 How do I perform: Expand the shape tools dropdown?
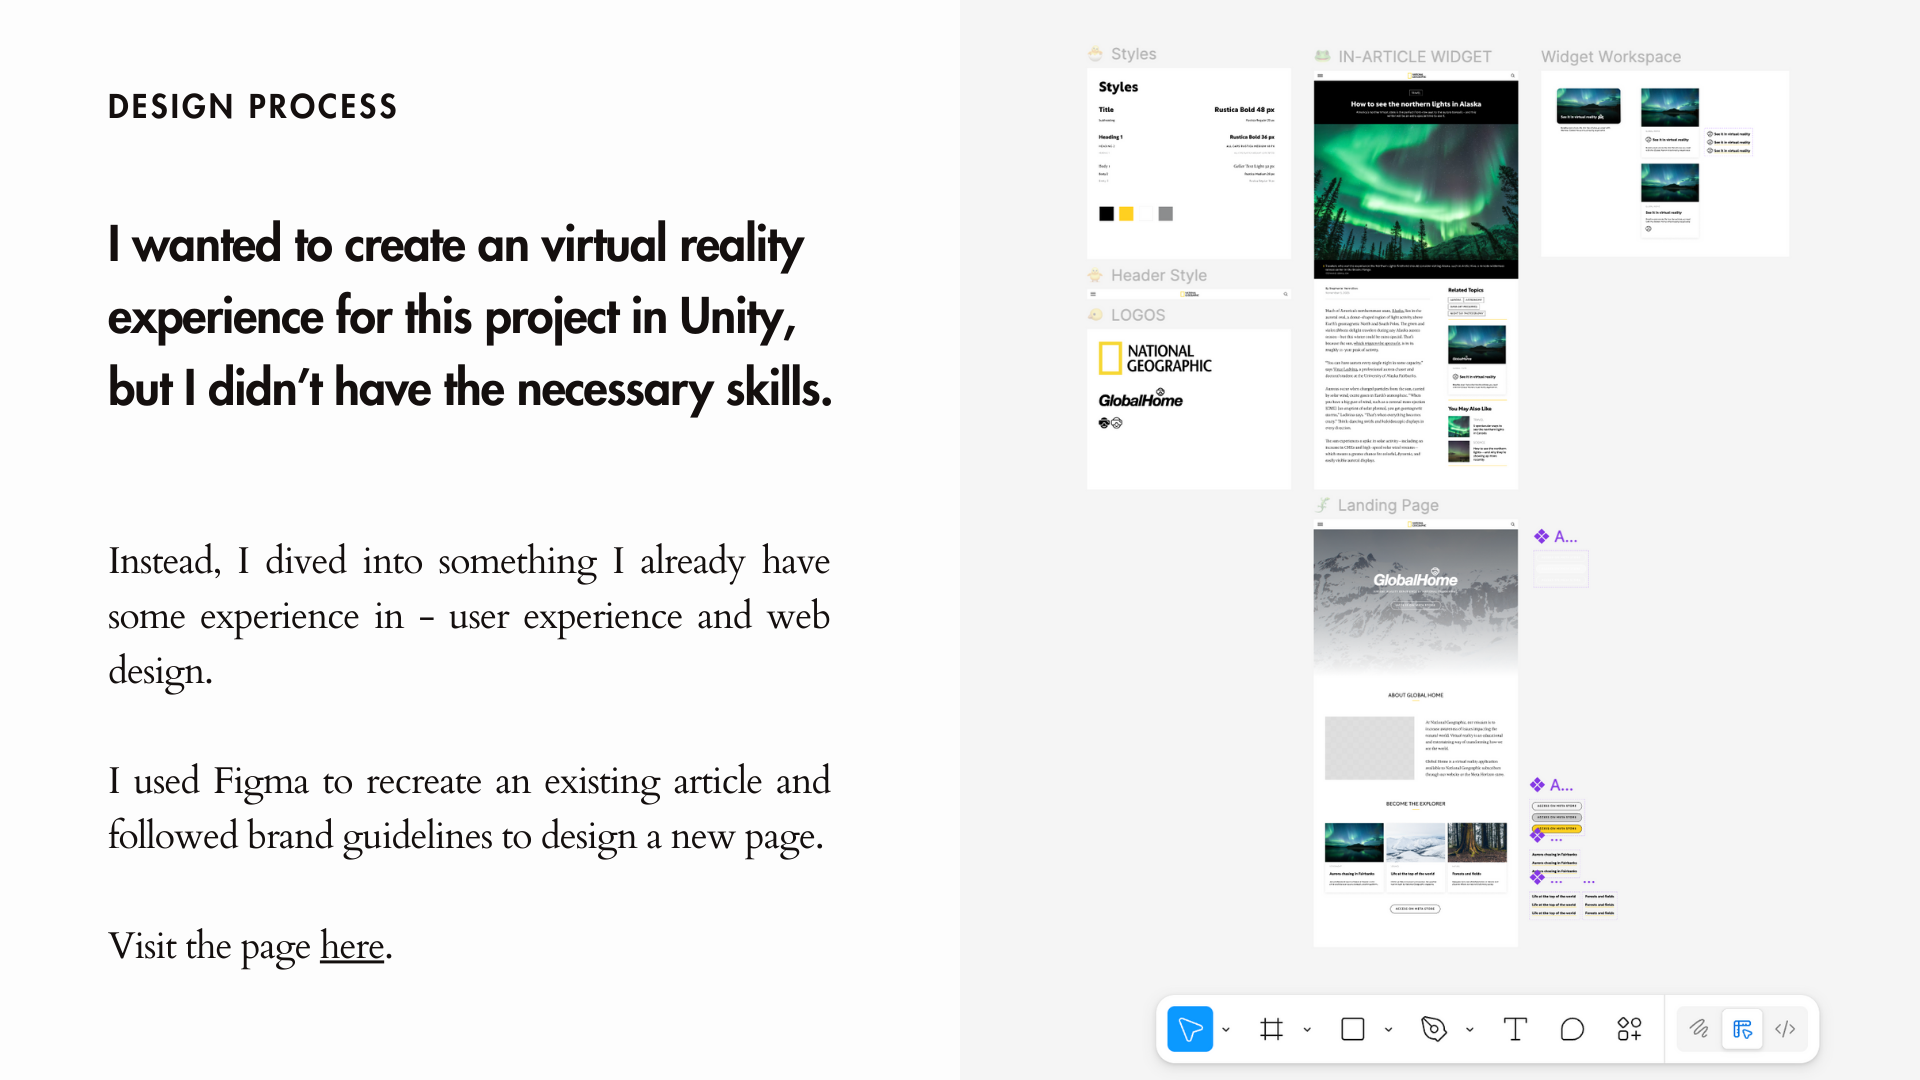(1388, 1030)
